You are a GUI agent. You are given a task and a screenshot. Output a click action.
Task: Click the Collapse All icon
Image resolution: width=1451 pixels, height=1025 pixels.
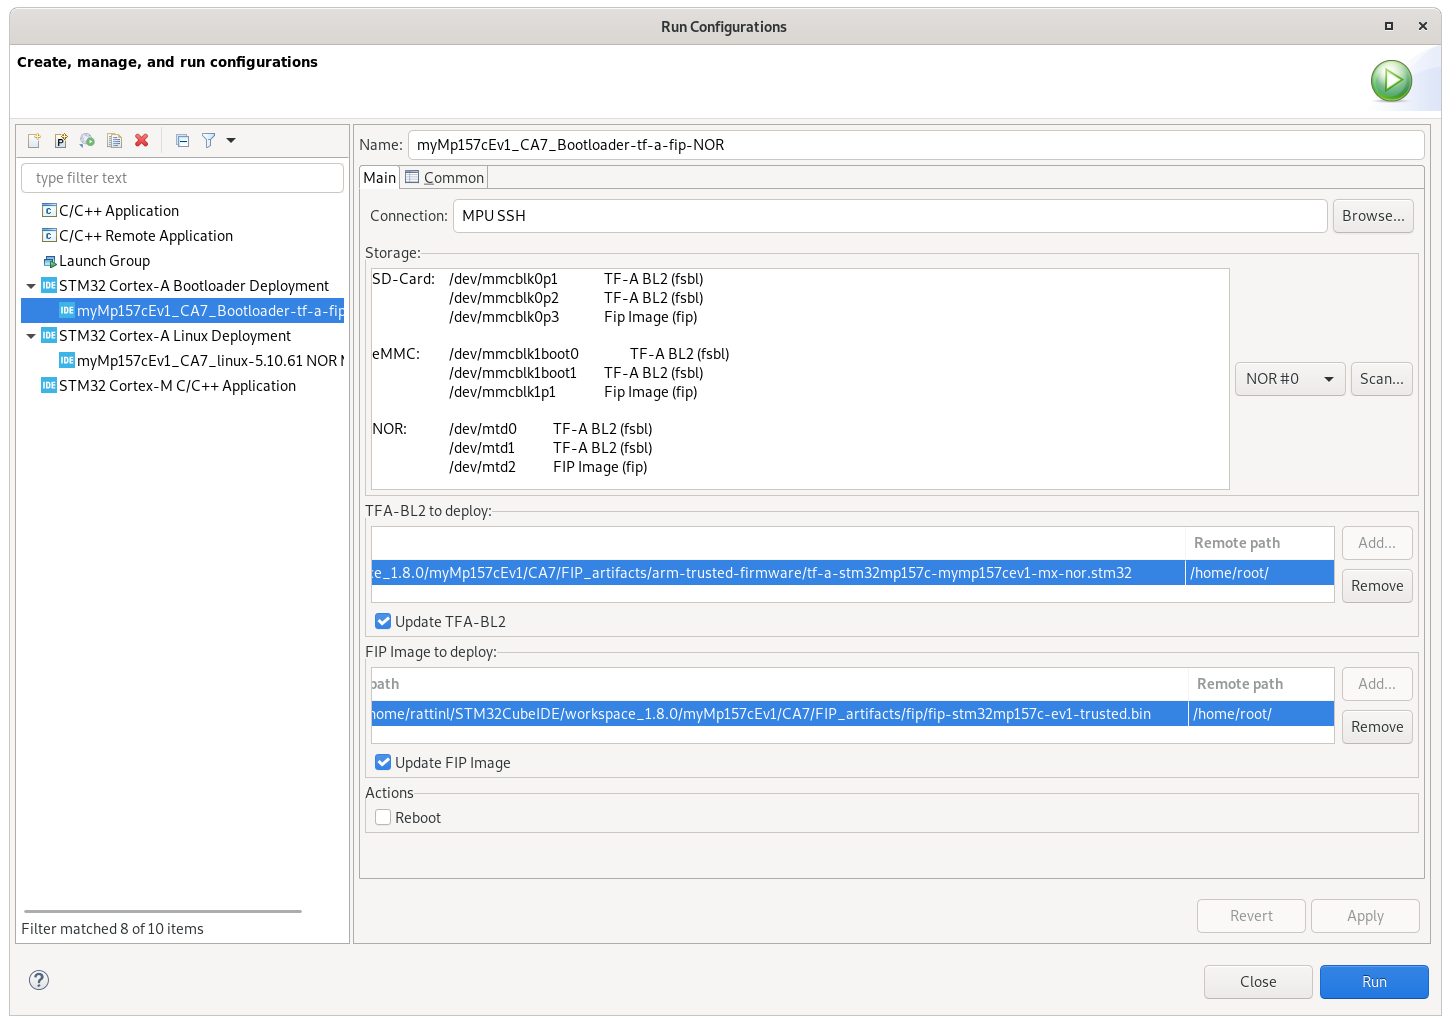point(182,141)
